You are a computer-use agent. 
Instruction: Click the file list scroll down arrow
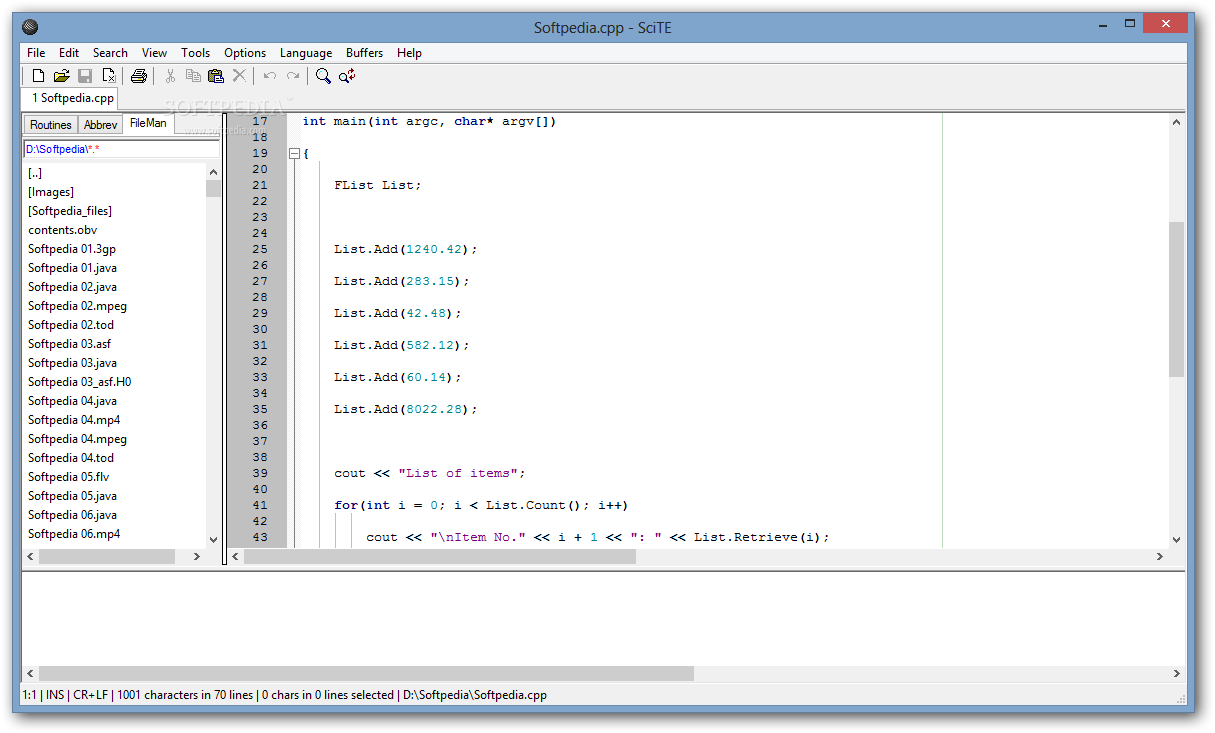coord(213,539)
